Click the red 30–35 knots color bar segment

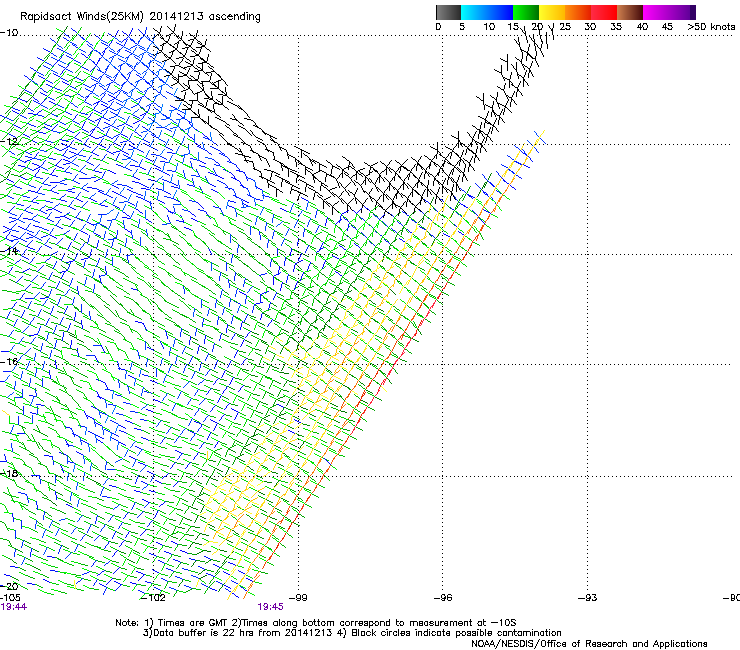[604, 12]
